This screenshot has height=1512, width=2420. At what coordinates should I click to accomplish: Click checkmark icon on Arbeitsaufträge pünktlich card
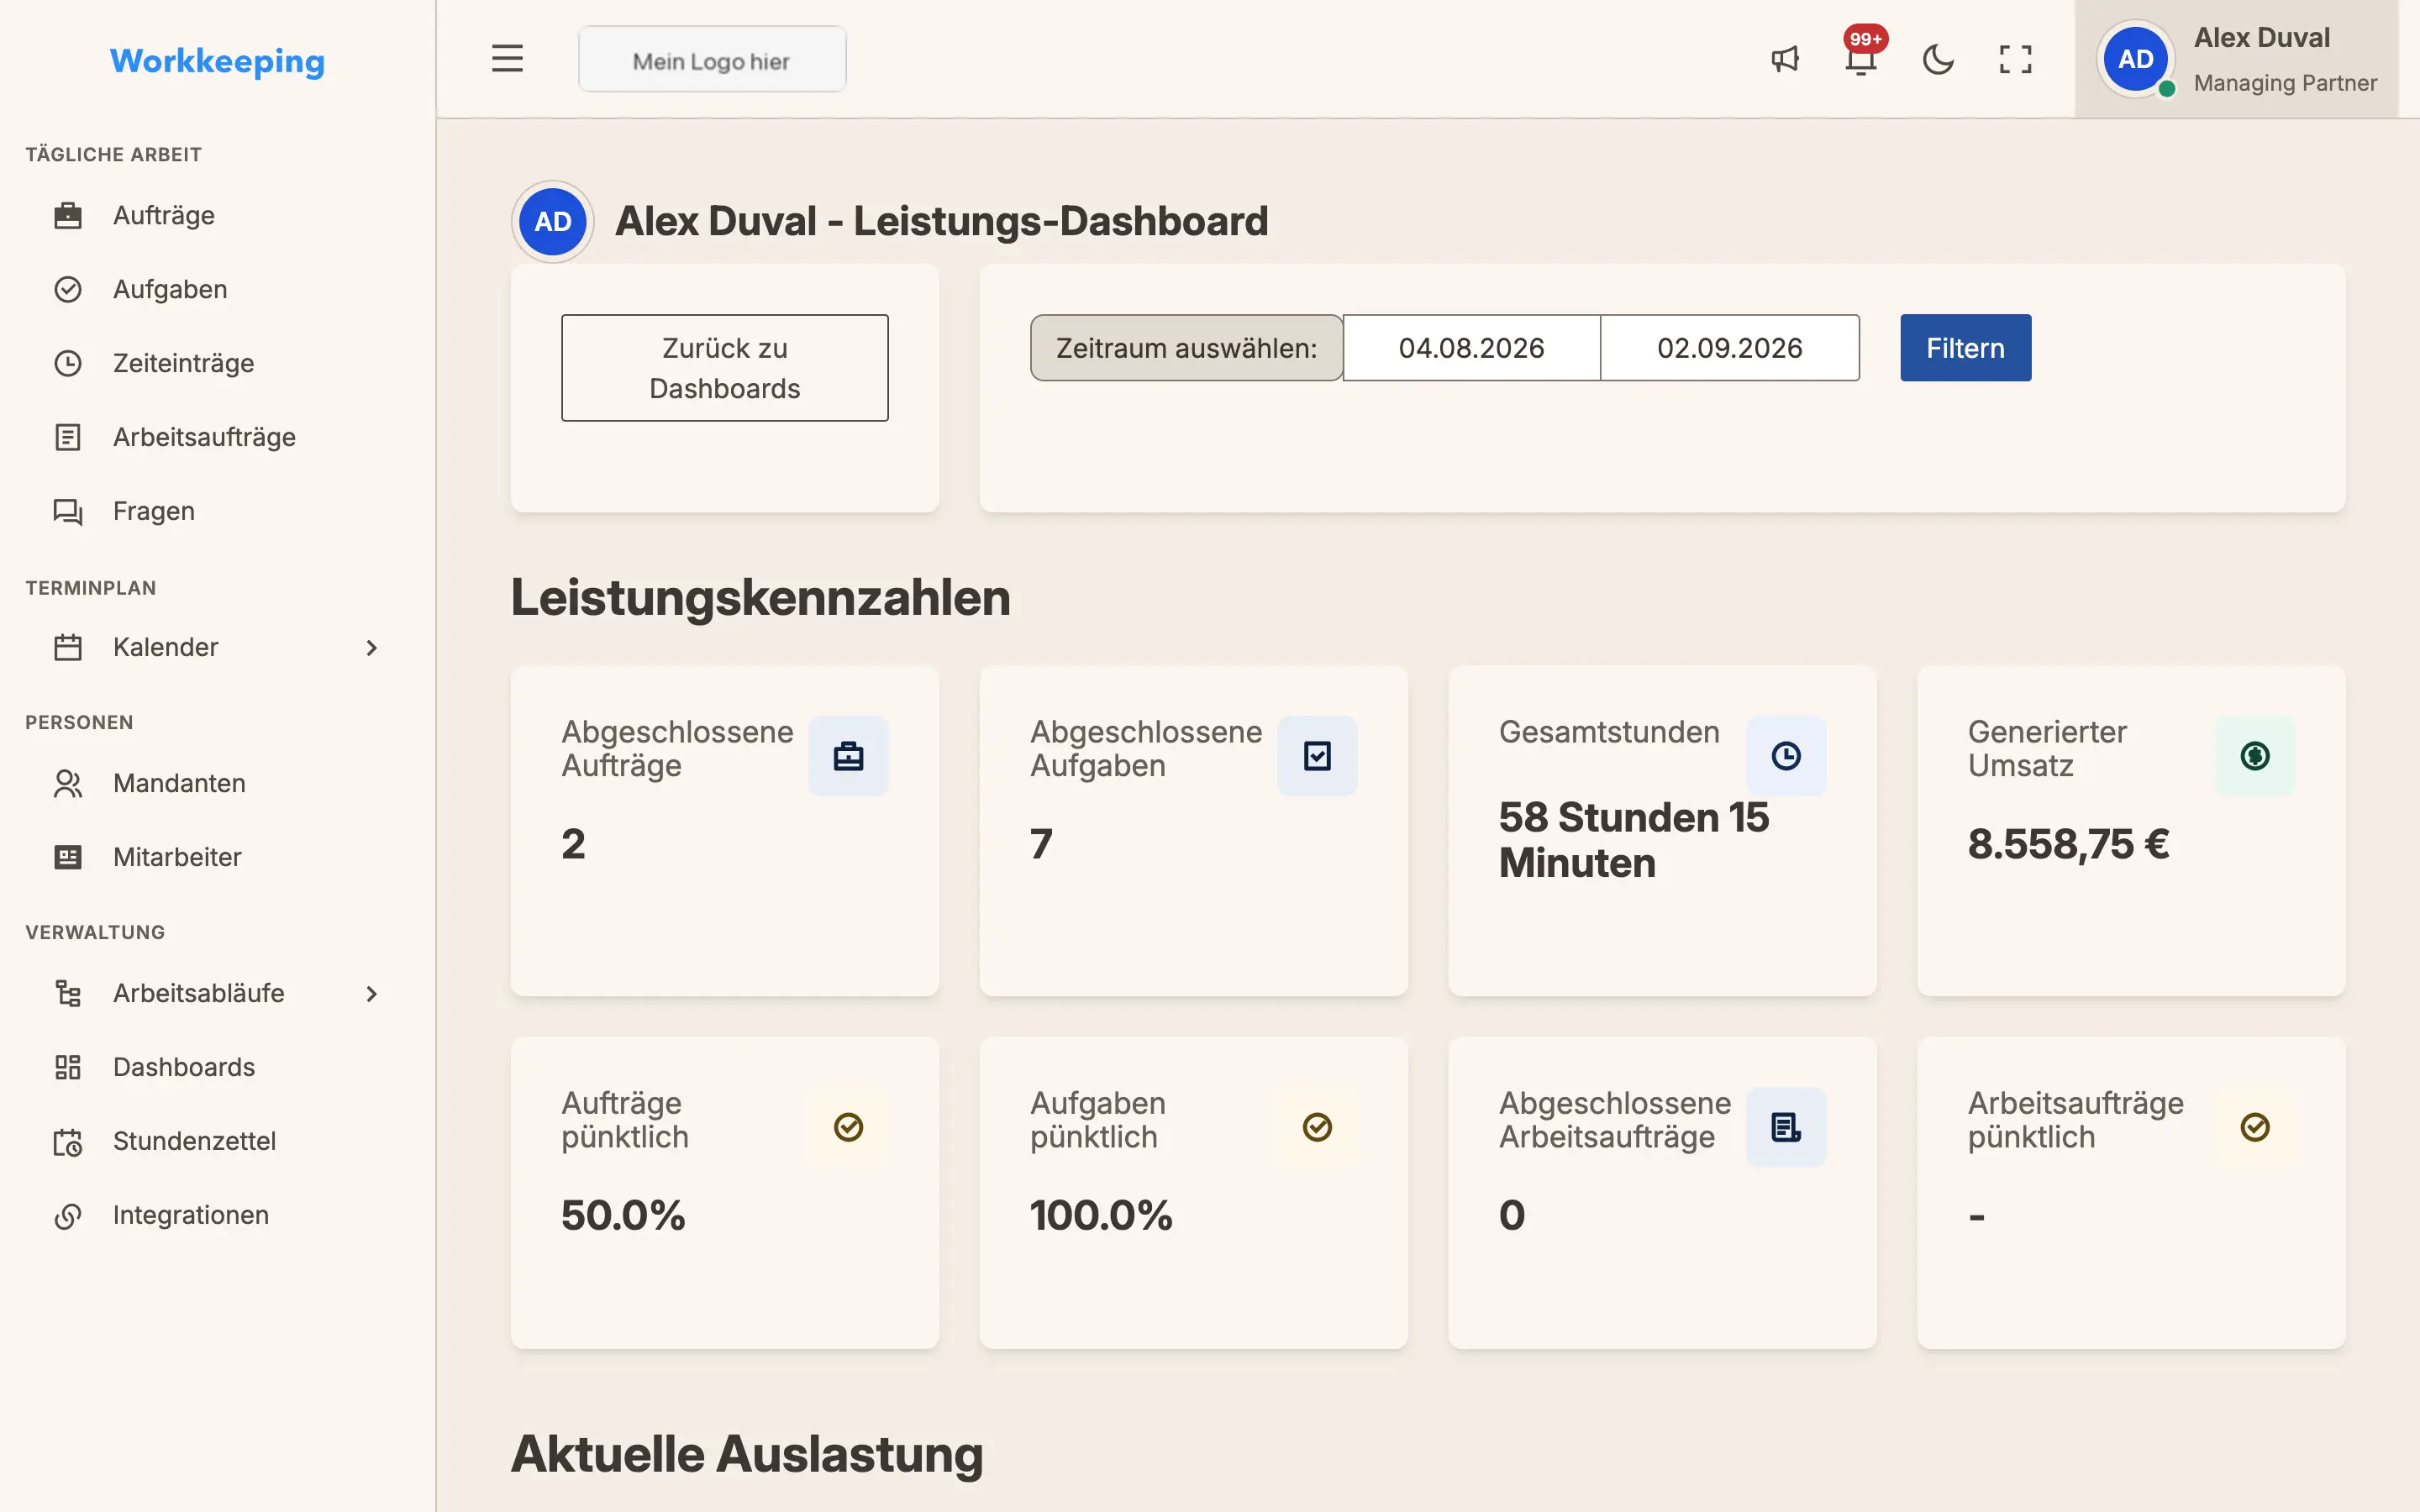coord(2255,1127)
